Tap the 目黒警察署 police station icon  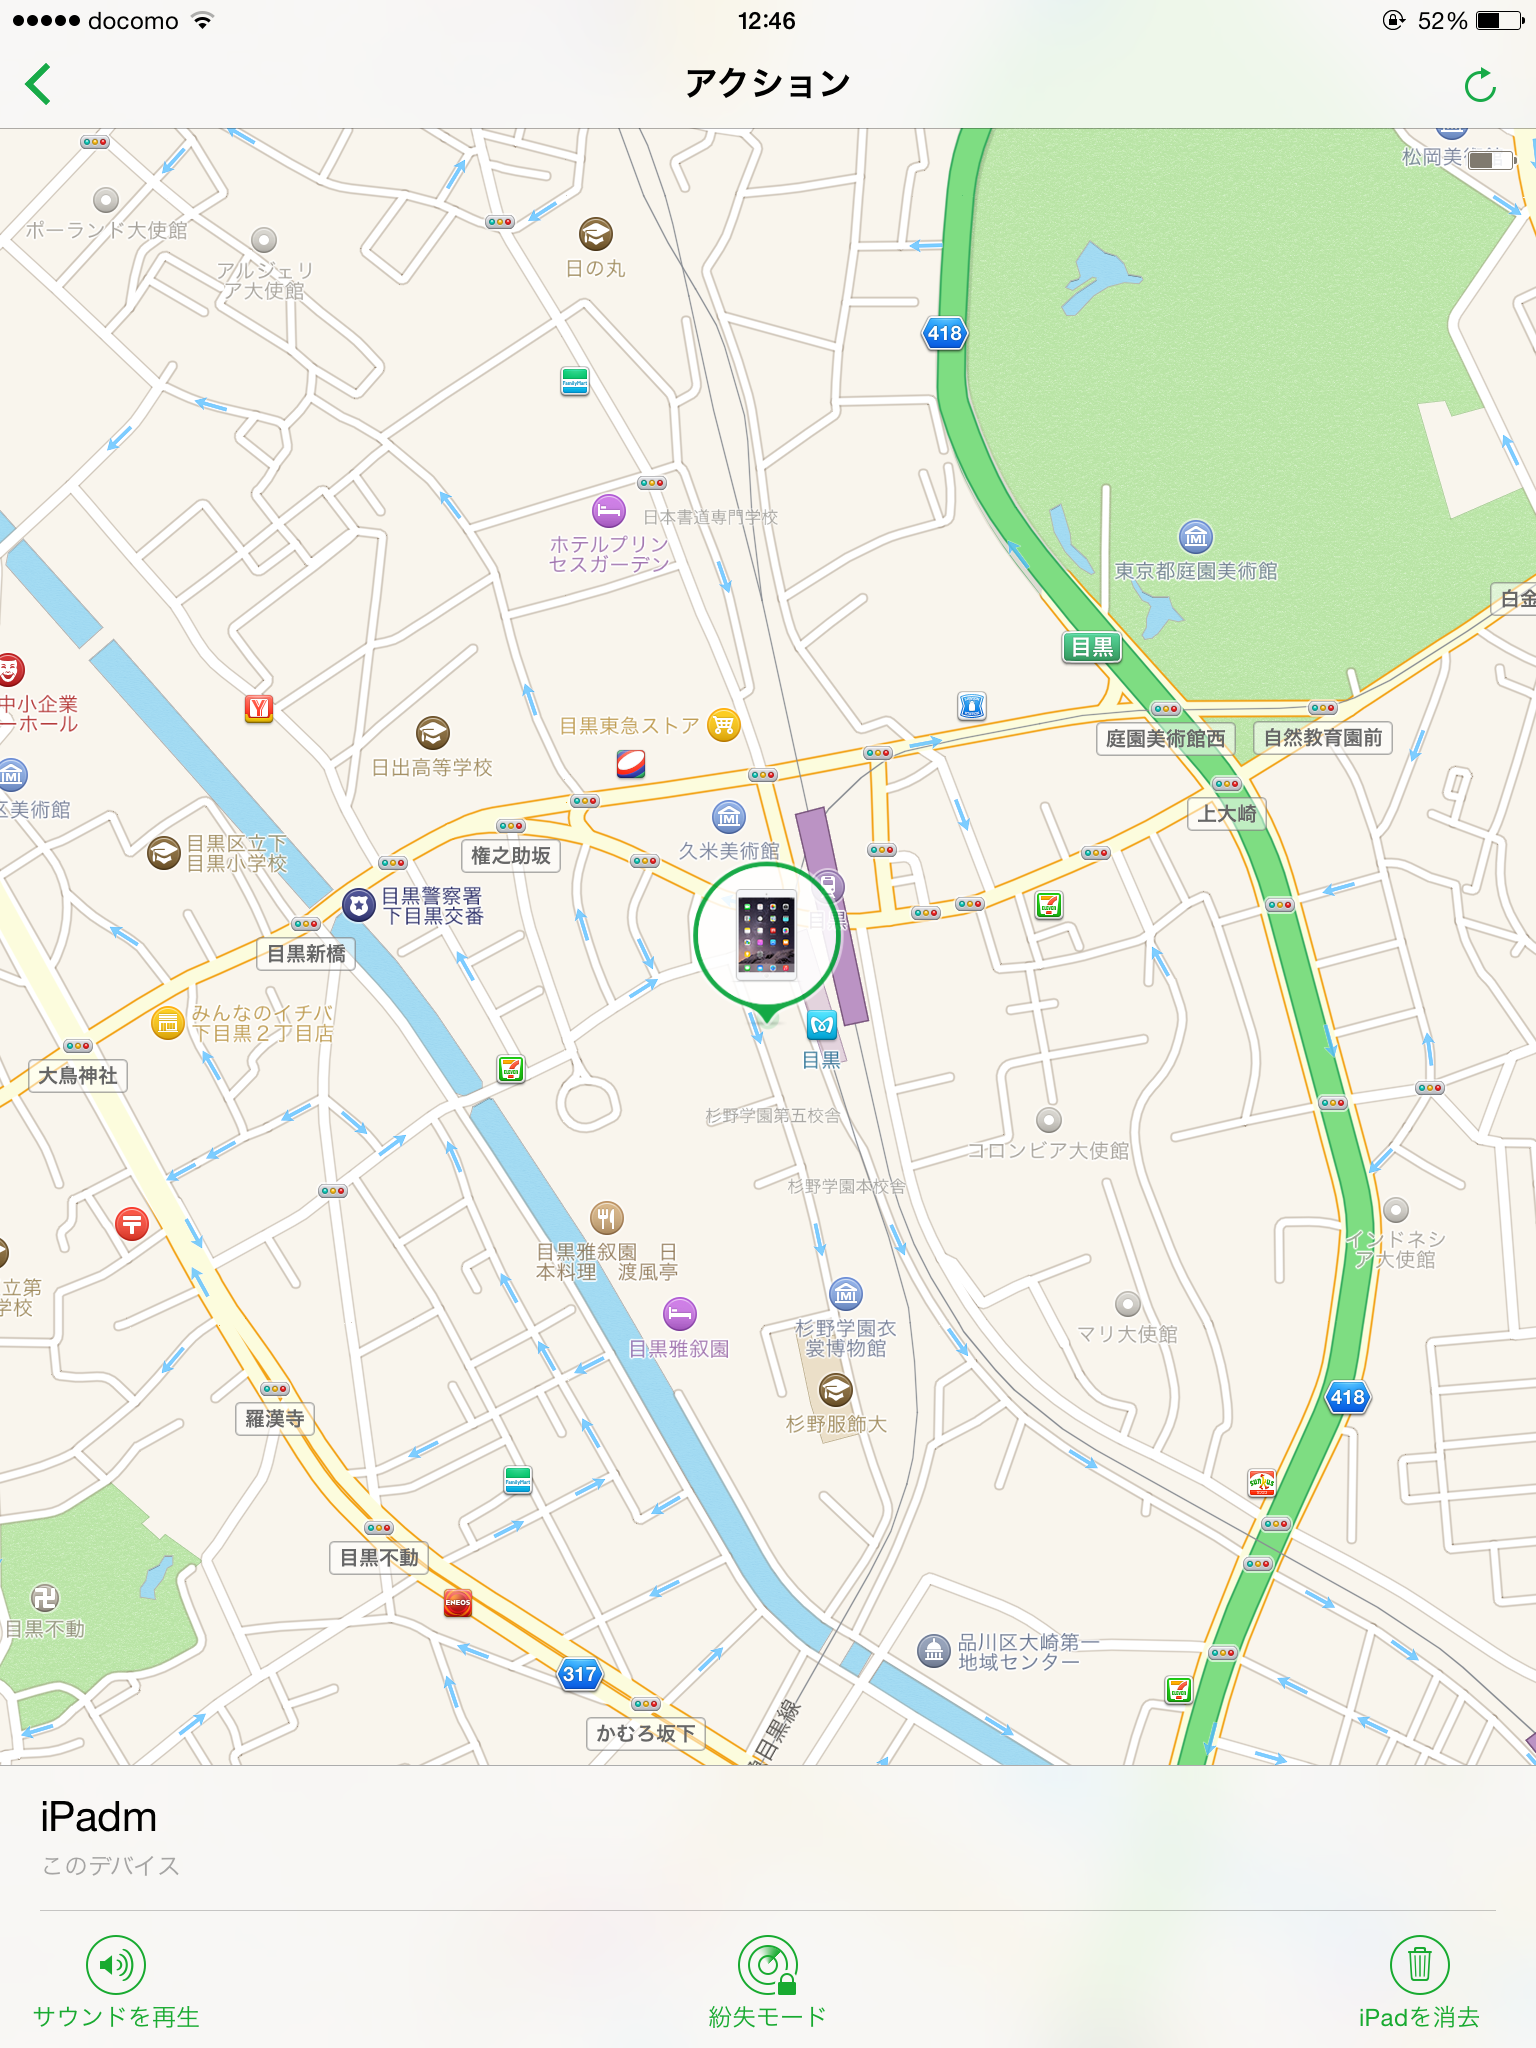[x=359, y=905]
